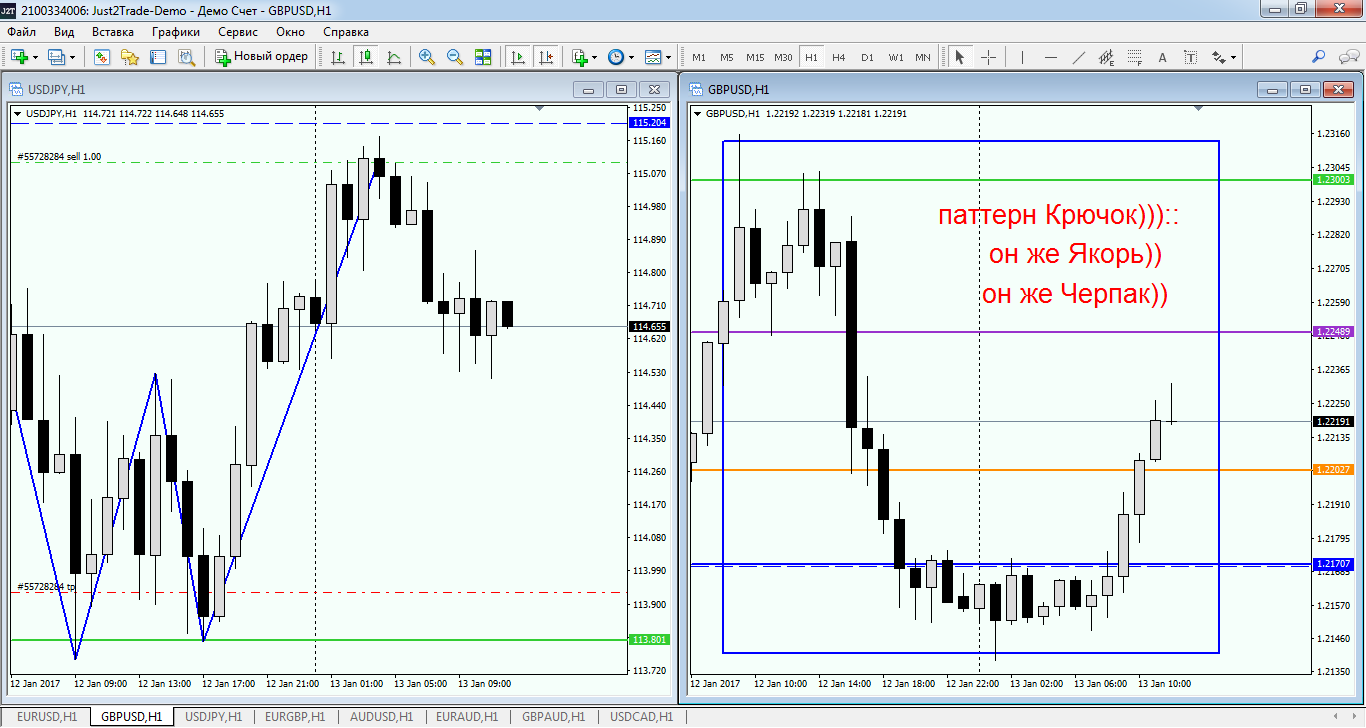Select the Fibonacci Retracement tool
Screen dimensions: 1366x728
(x=1134, y=57)
